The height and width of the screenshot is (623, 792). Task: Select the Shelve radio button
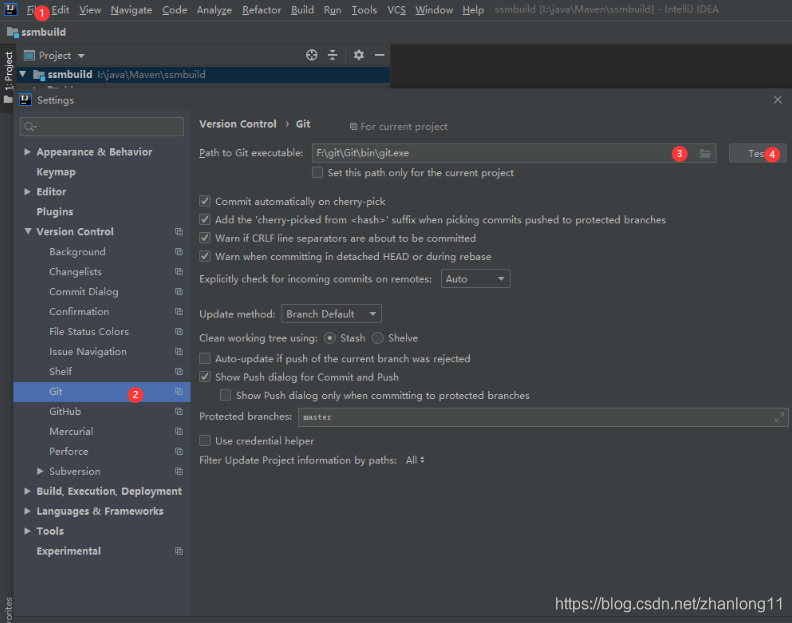[378, 338]
